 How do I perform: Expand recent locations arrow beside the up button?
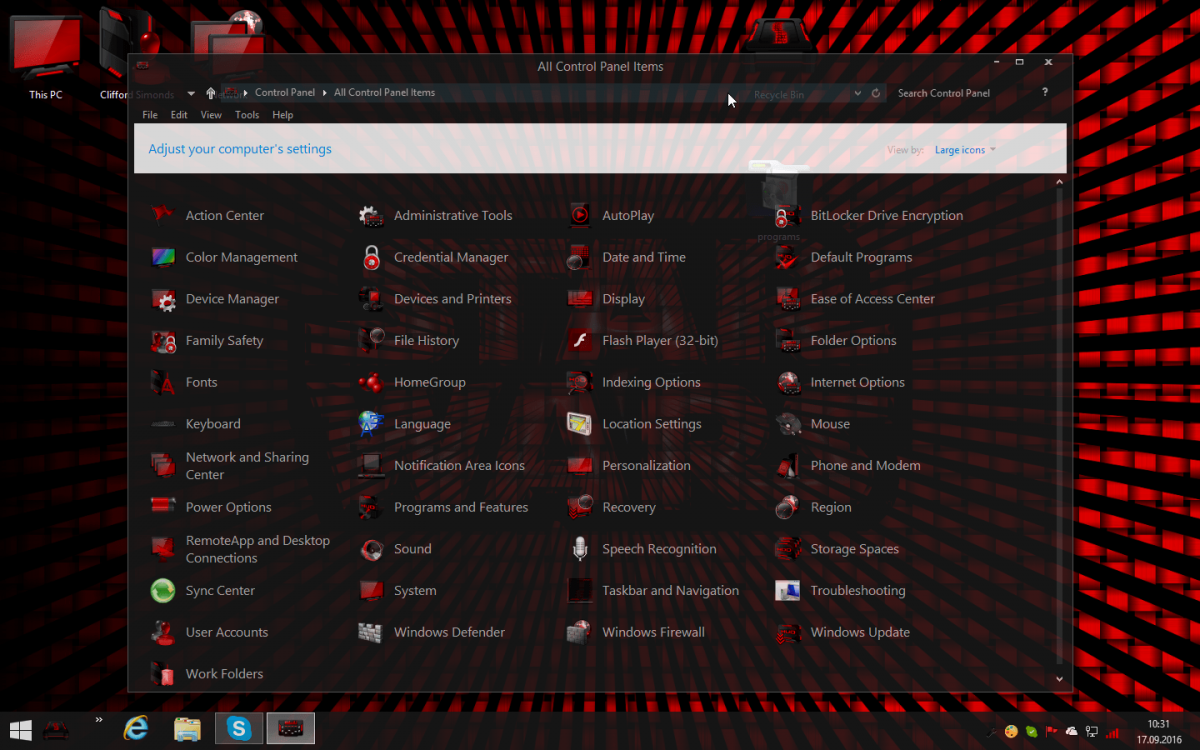point(191,93)
